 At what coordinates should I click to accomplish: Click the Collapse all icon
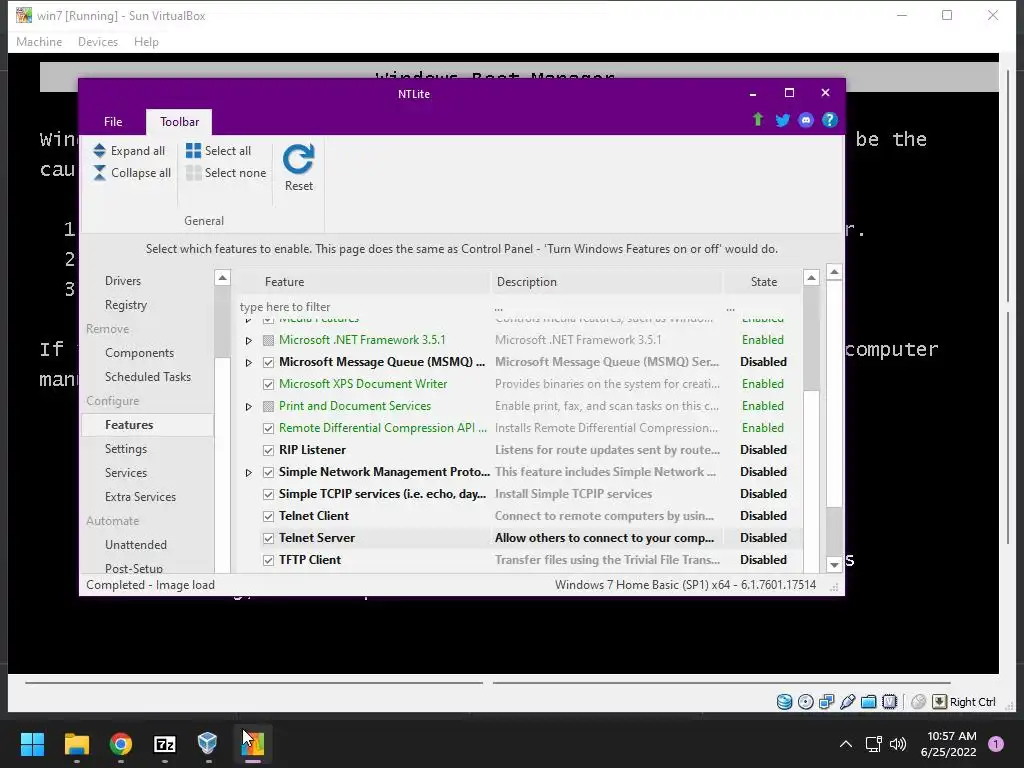(99, 173)
